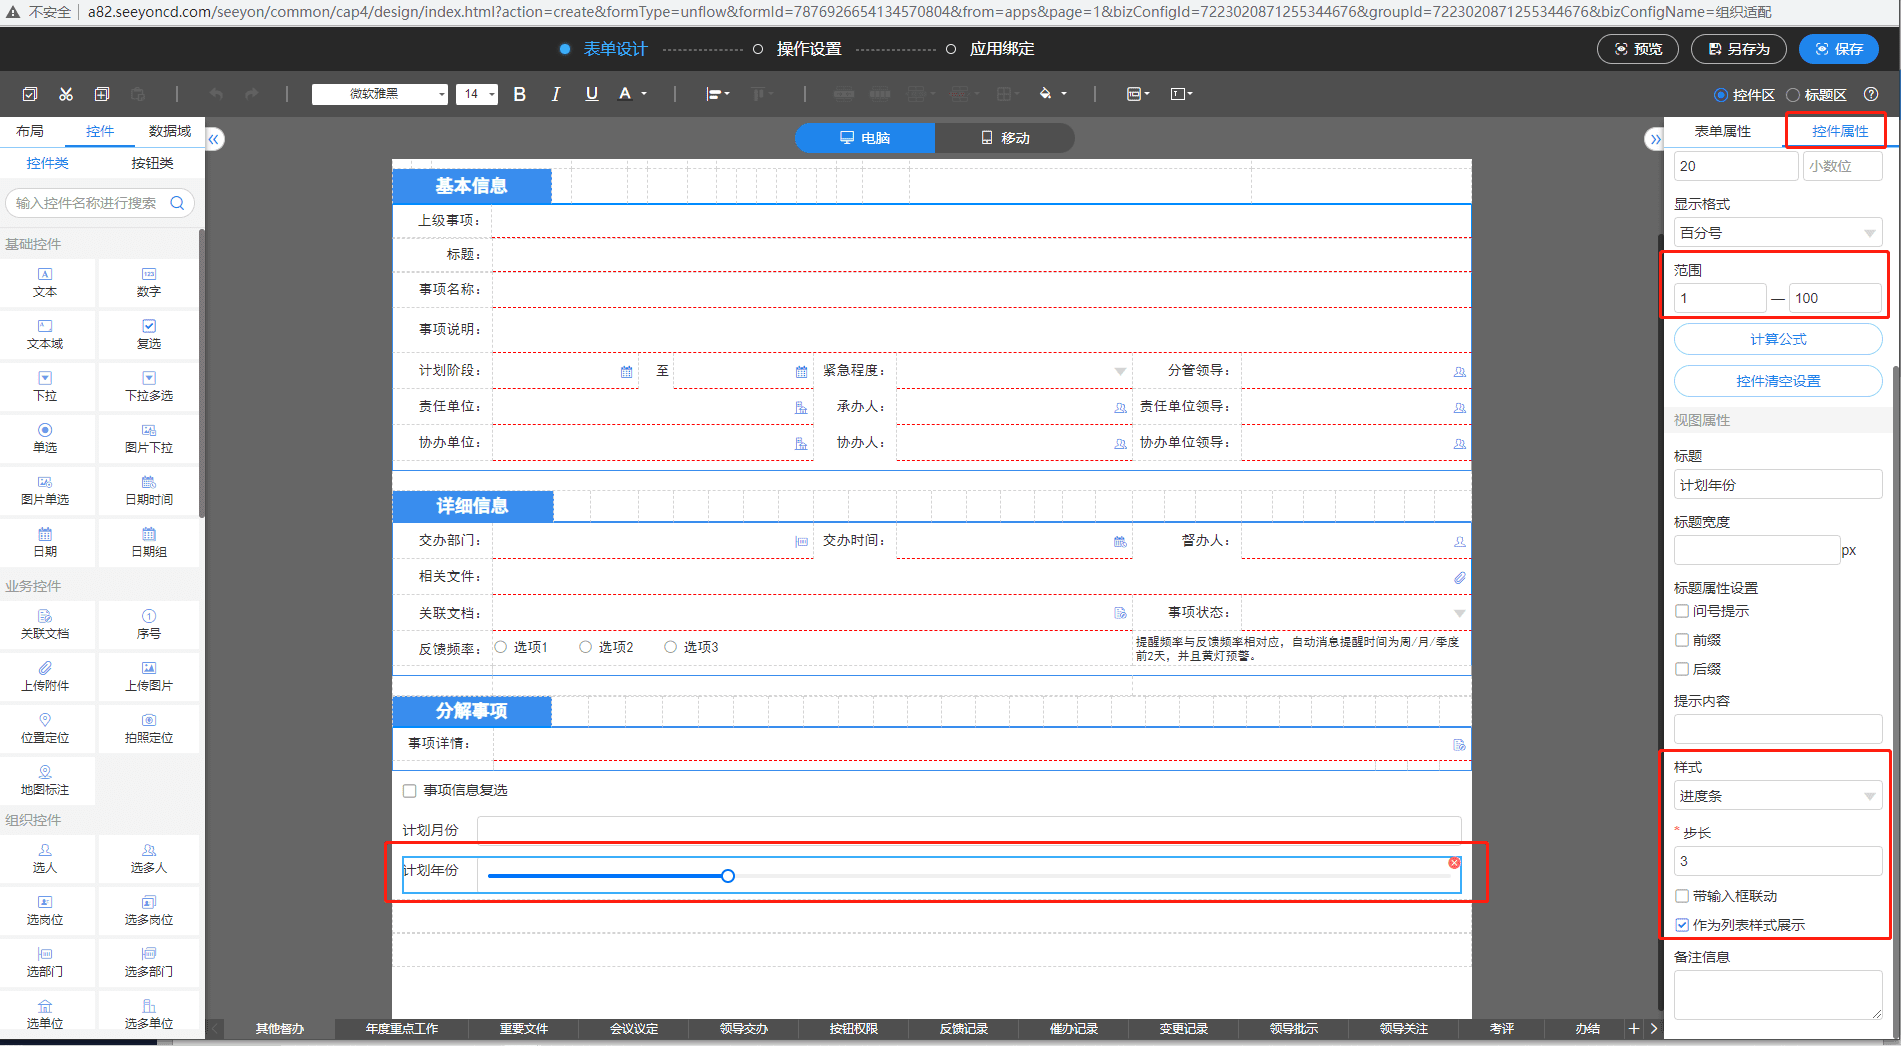Toggle bold formatting
This screenshot has width=1901, height=1046.
tap(519, 94)
